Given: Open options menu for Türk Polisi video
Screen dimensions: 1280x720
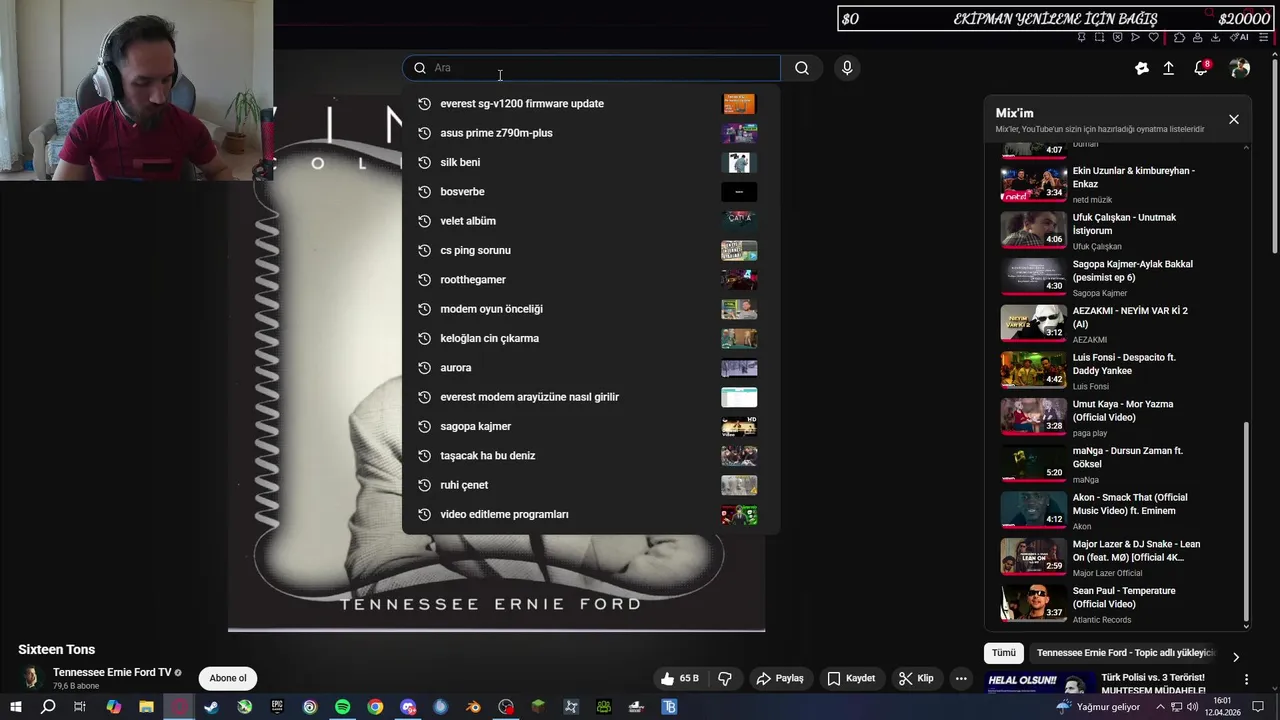Looking at the screenshot, I should click(x=1246, y=680).
